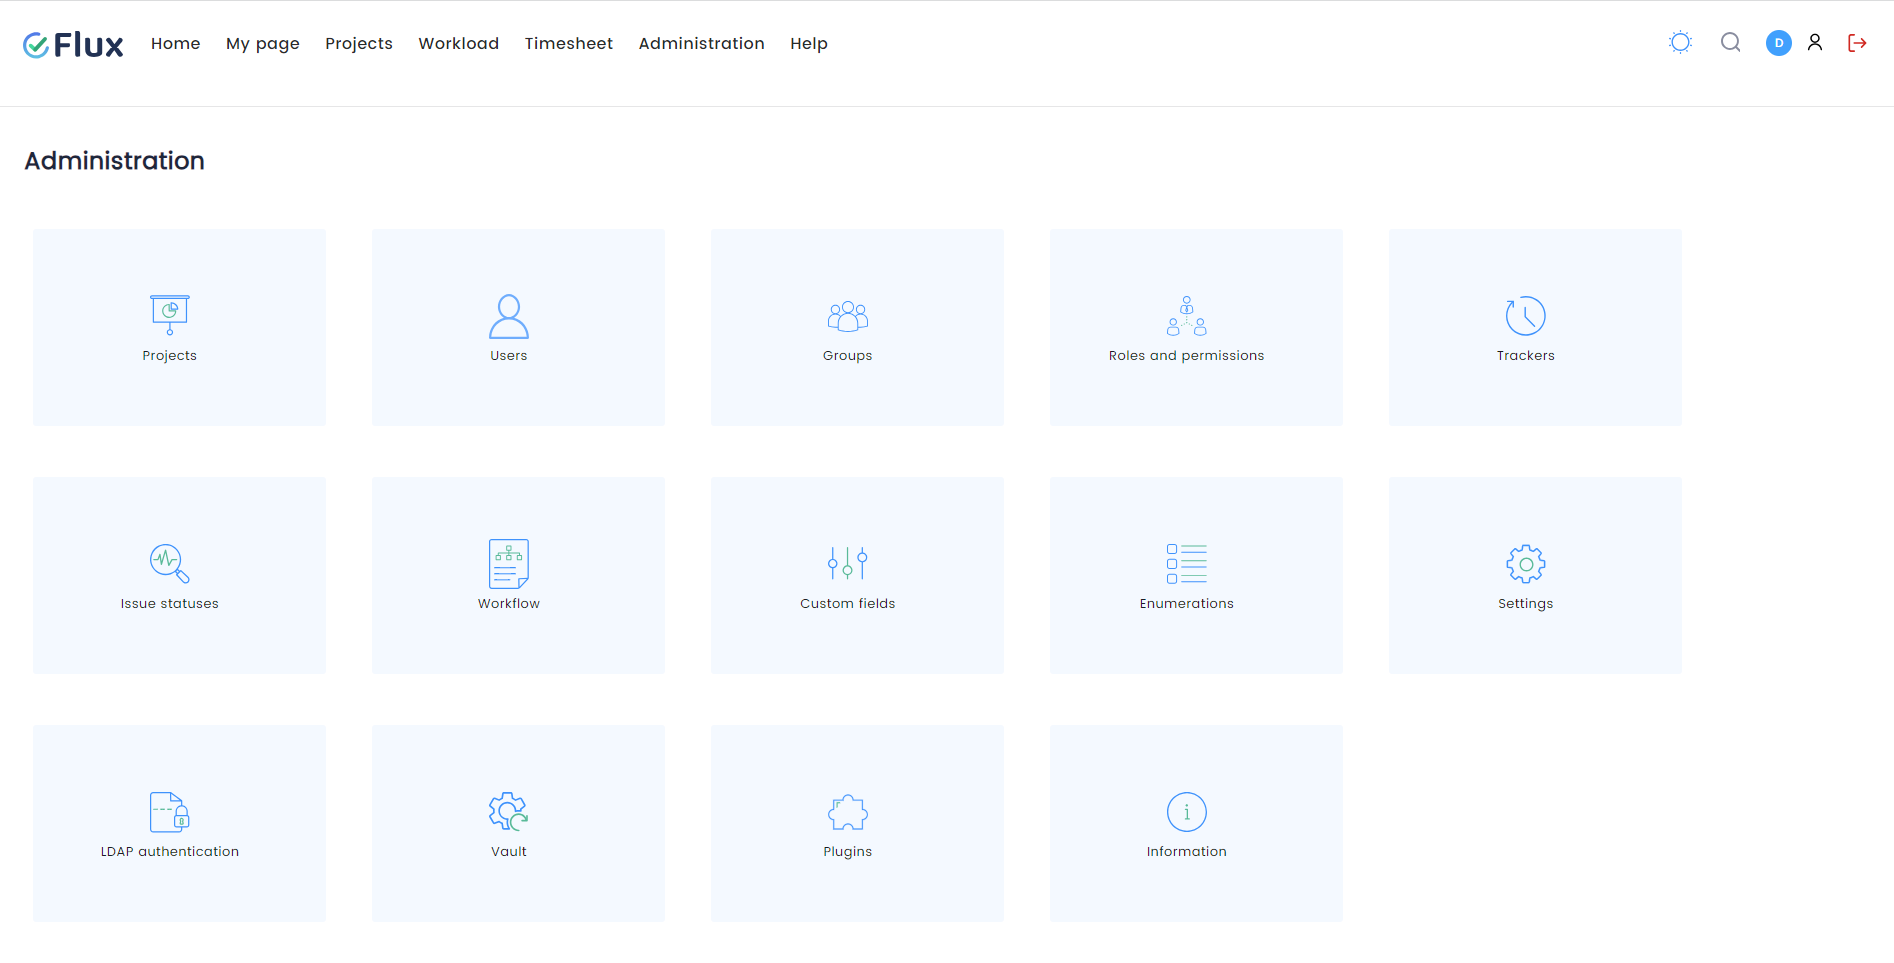Open the Workflow document icon
The width and height of the screenshot is (1894, 963).
(x=508, y=563)
